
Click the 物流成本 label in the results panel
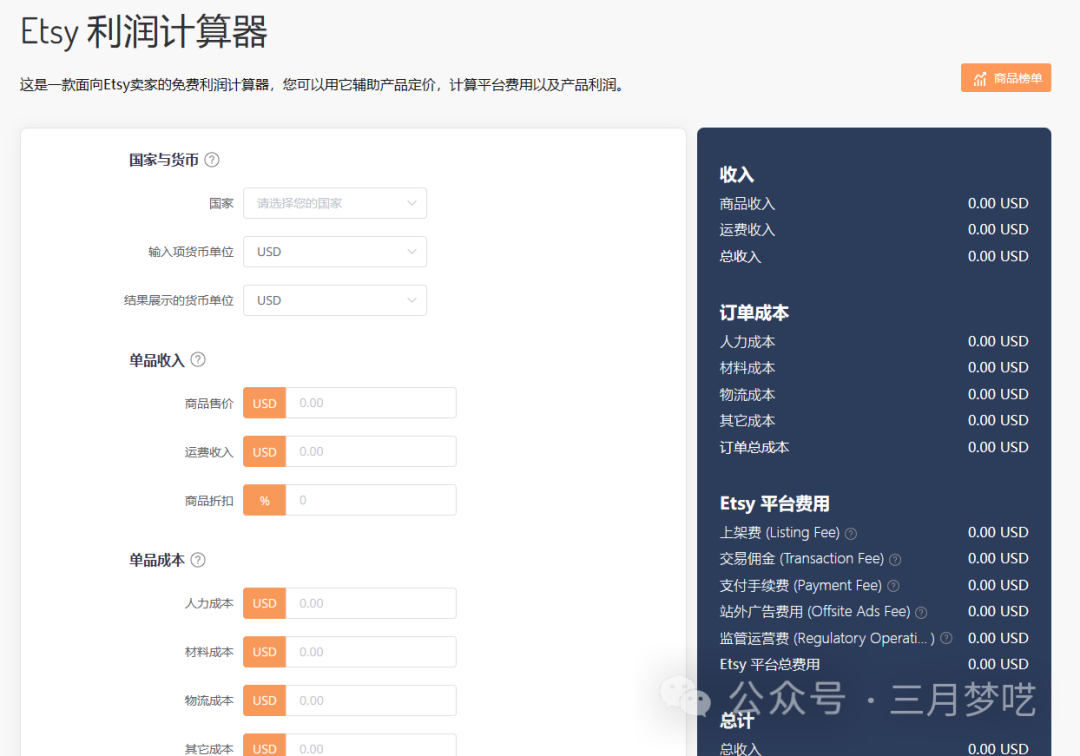click(x=747, y=395)
